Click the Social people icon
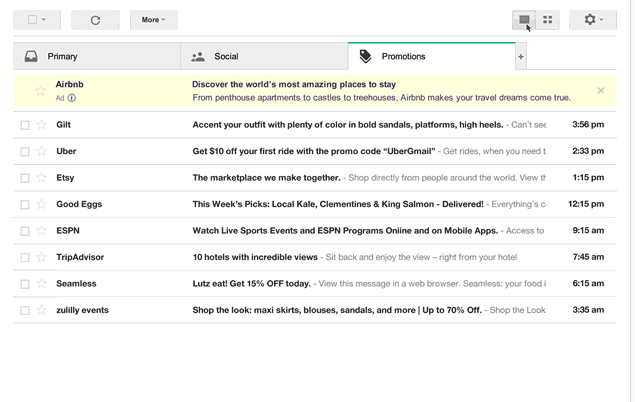This screenshot has height=402, width=635. (198, 57)
